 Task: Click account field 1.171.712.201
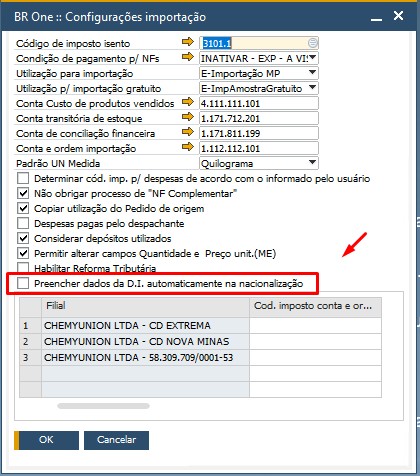click(259, 118)
